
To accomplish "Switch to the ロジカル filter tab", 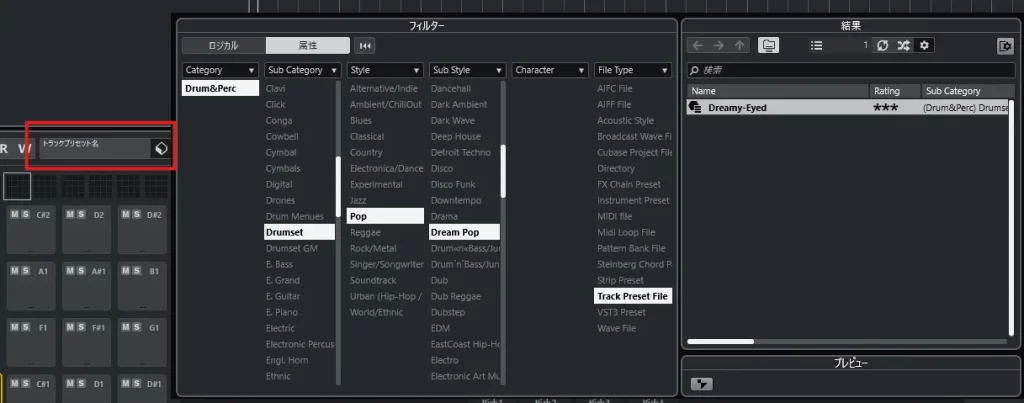I will (223, 45).
